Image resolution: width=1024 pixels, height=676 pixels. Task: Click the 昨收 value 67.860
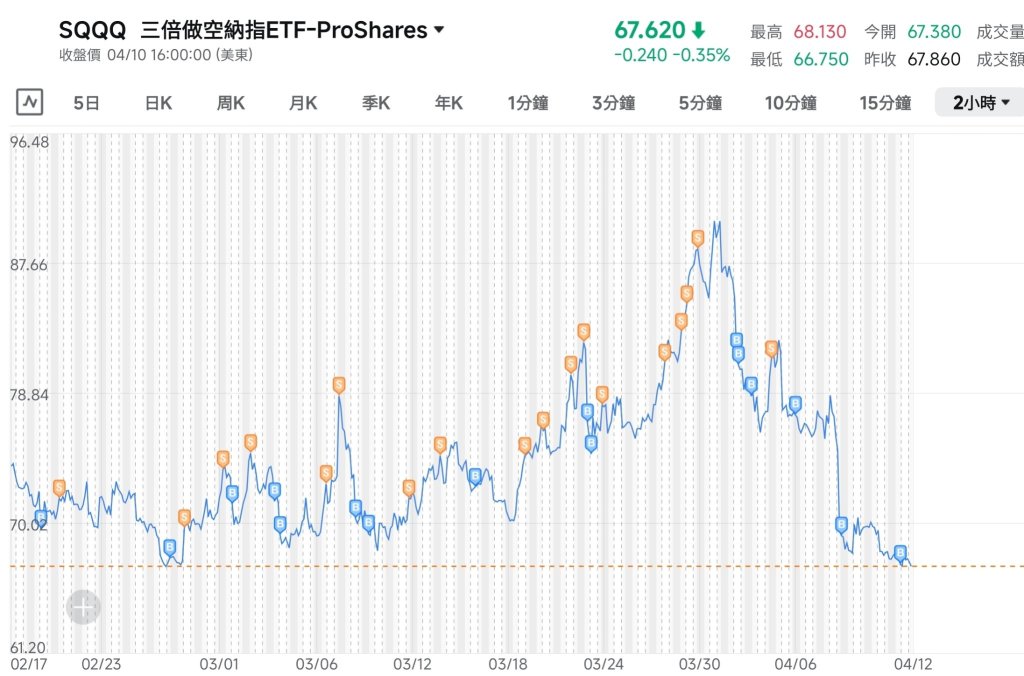click(934, 59)
